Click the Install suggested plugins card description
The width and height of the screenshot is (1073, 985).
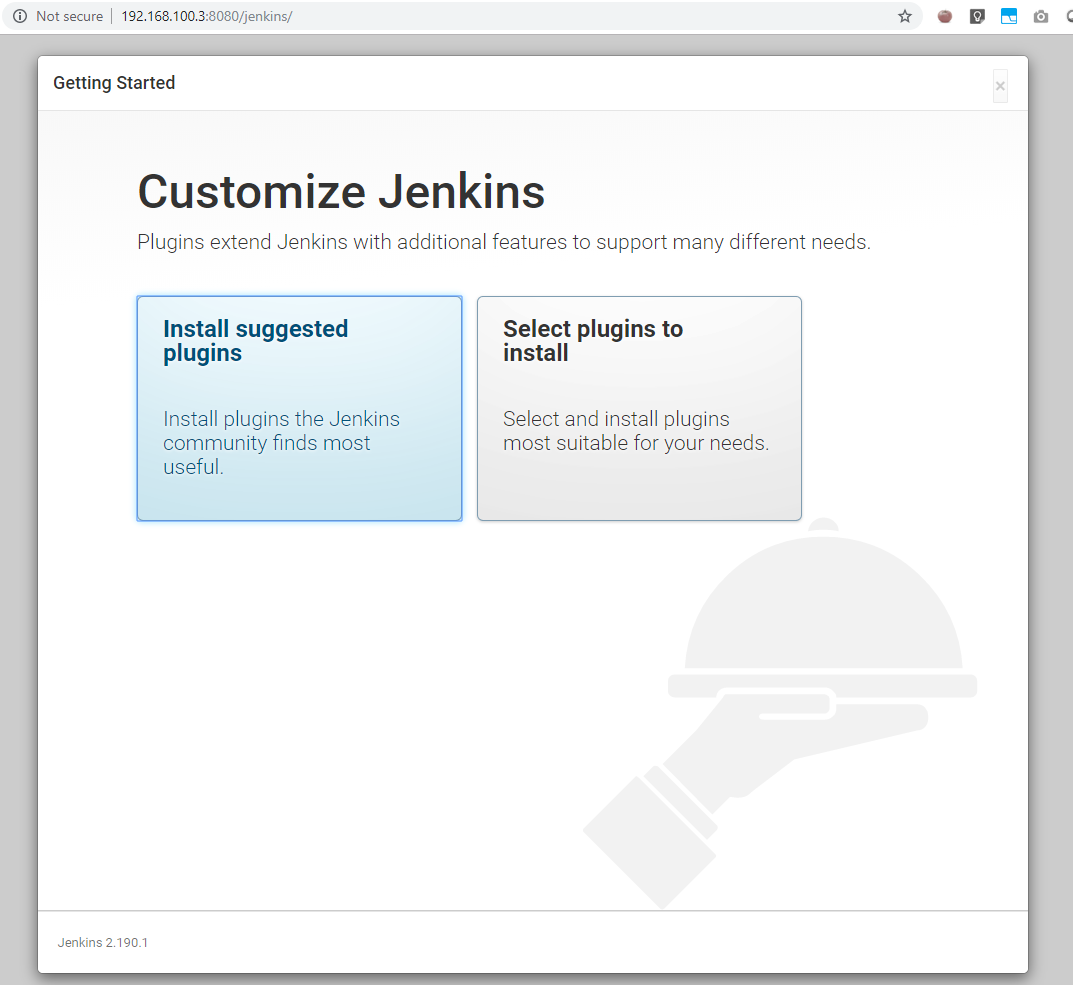pyautogui.click(x=281, y=443)
